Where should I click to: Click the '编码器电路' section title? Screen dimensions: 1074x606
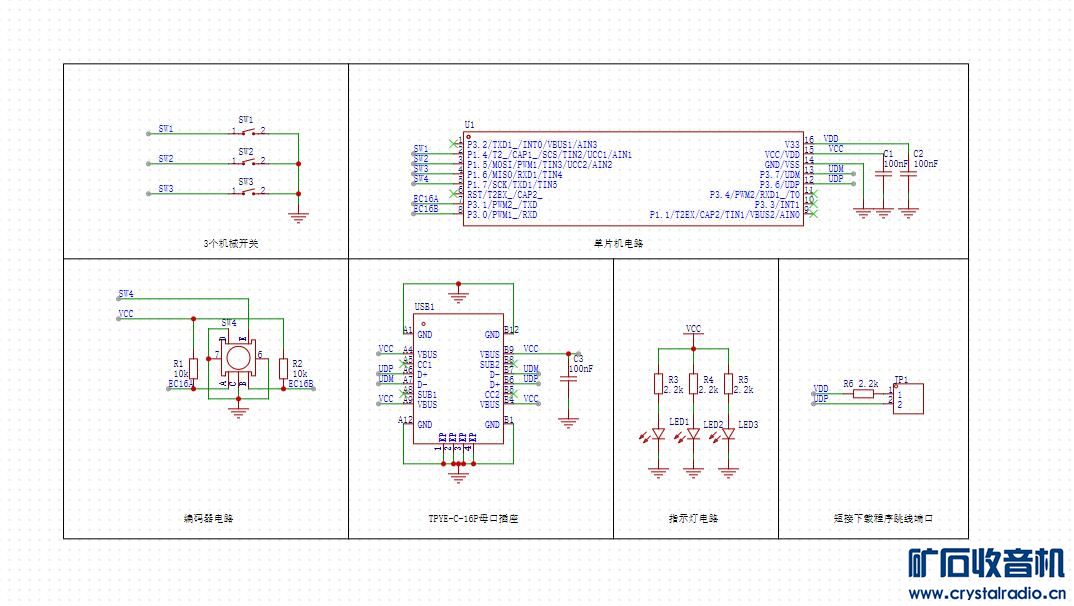pos(208,518)
